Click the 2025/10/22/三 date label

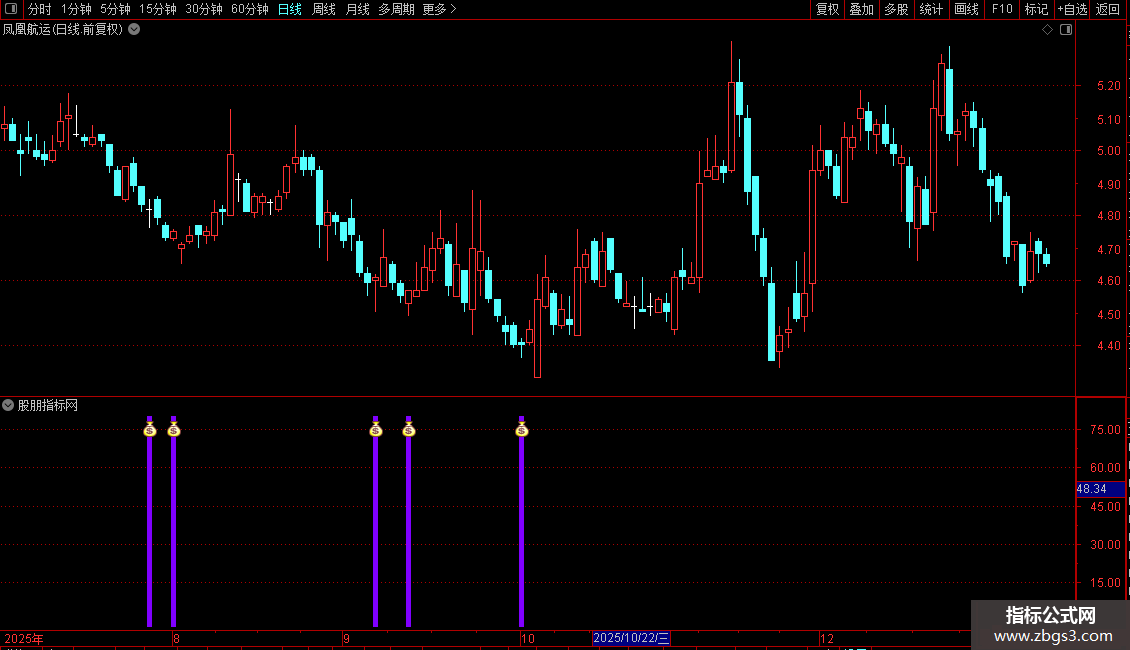(x=631, y=638)
